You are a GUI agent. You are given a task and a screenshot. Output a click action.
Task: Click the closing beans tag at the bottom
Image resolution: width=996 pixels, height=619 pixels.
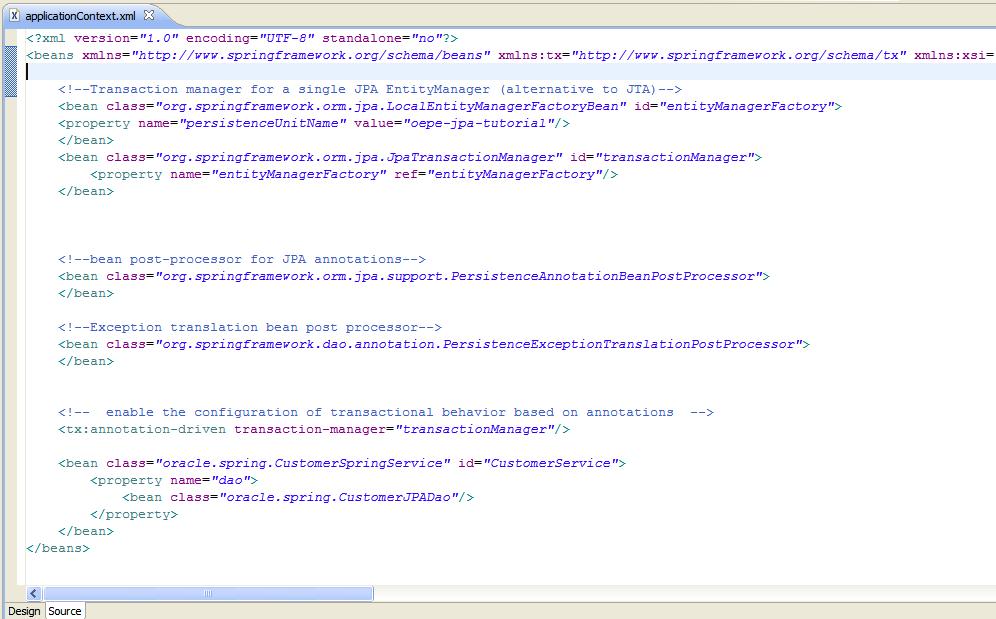click(x=57, y=548)
